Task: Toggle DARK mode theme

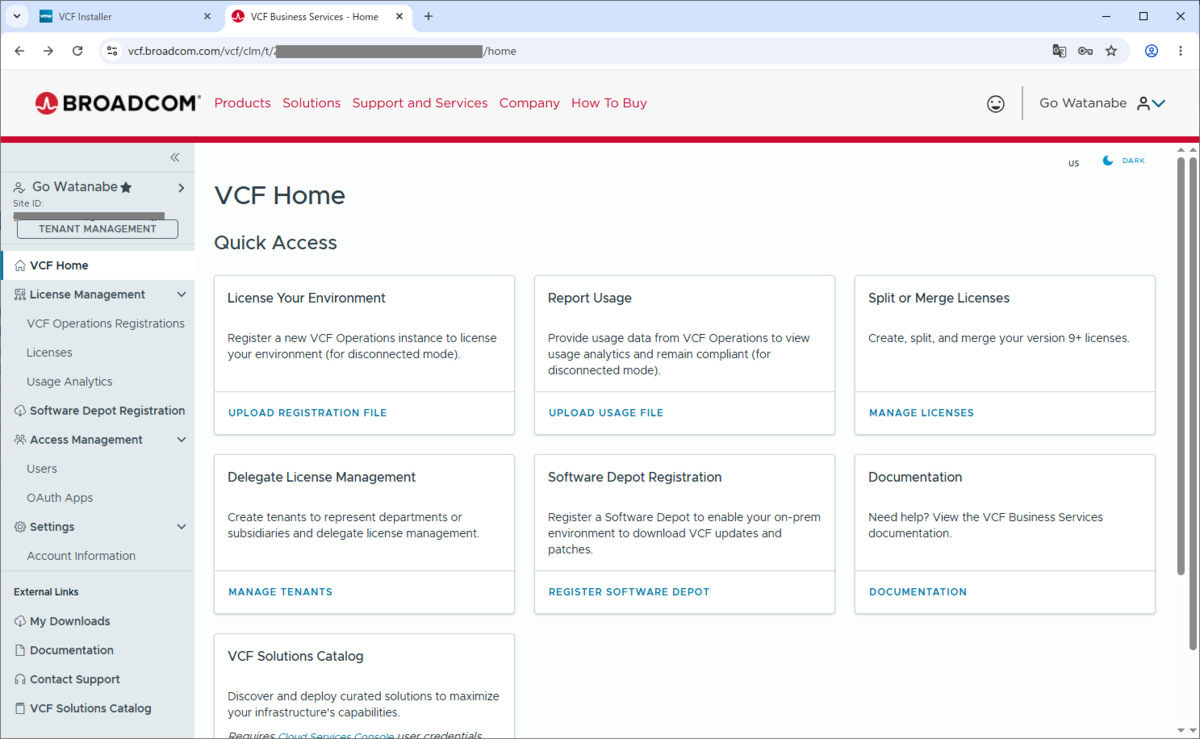Action: [x=1124, y=160]
